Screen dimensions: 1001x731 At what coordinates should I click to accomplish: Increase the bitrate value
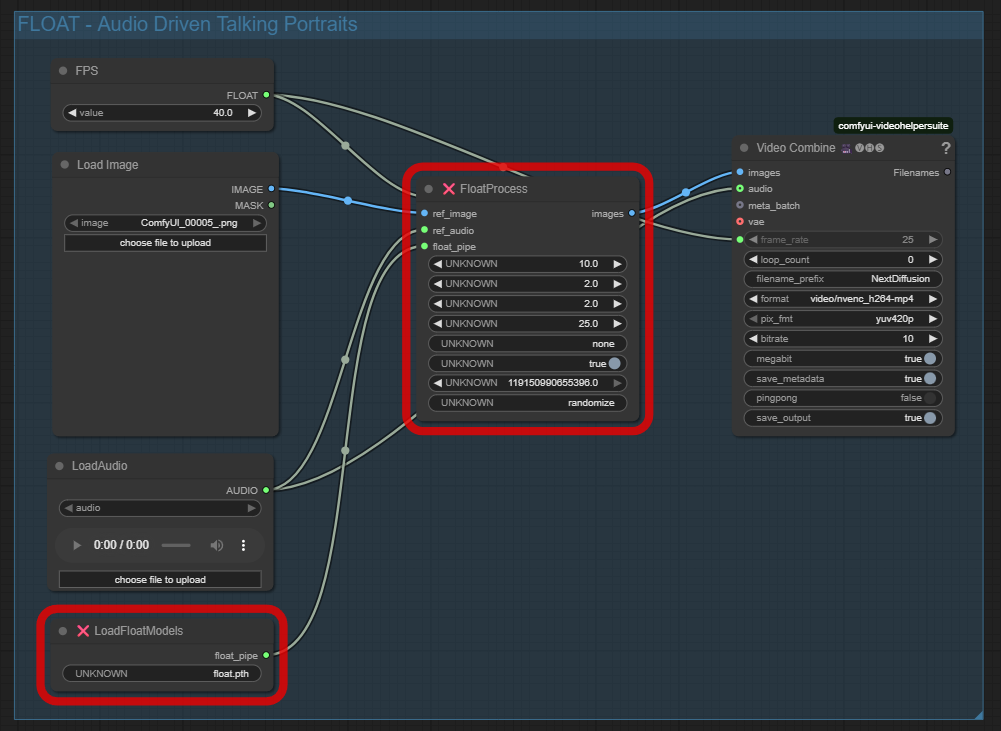point(933,339)
